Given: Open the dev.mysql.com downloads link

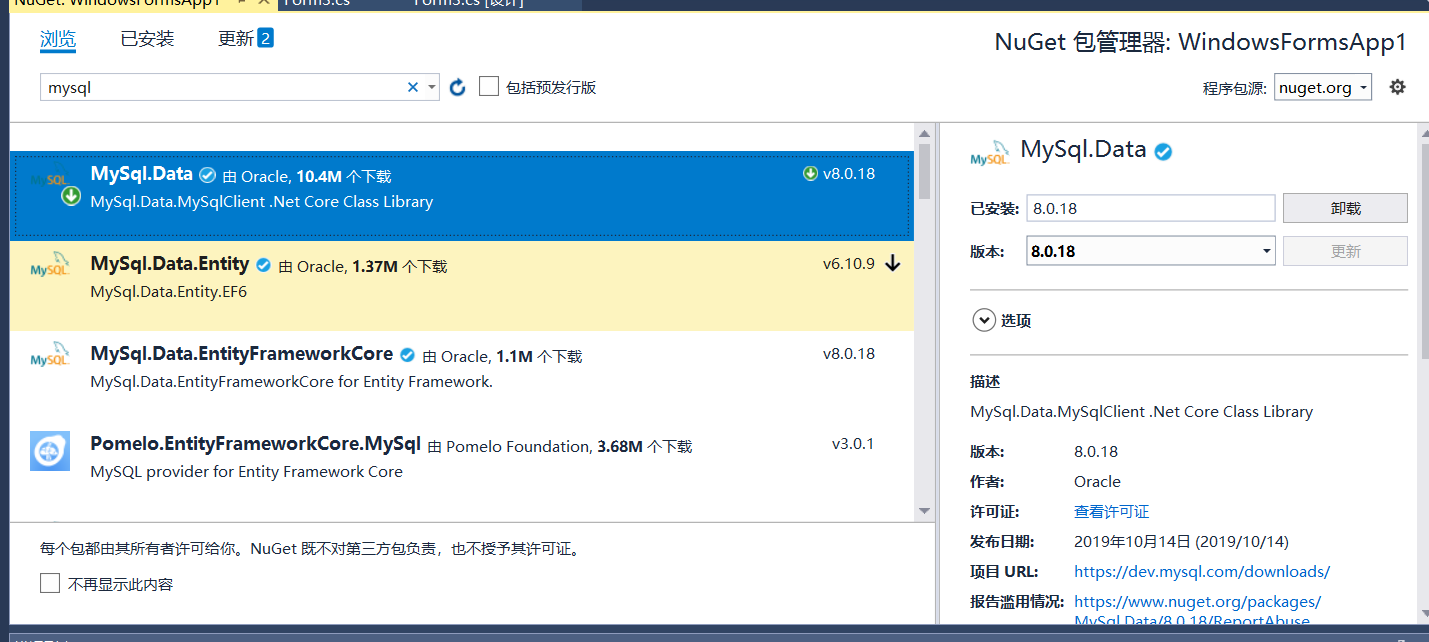Looking at the screenshot, I should pos(1202,572).
